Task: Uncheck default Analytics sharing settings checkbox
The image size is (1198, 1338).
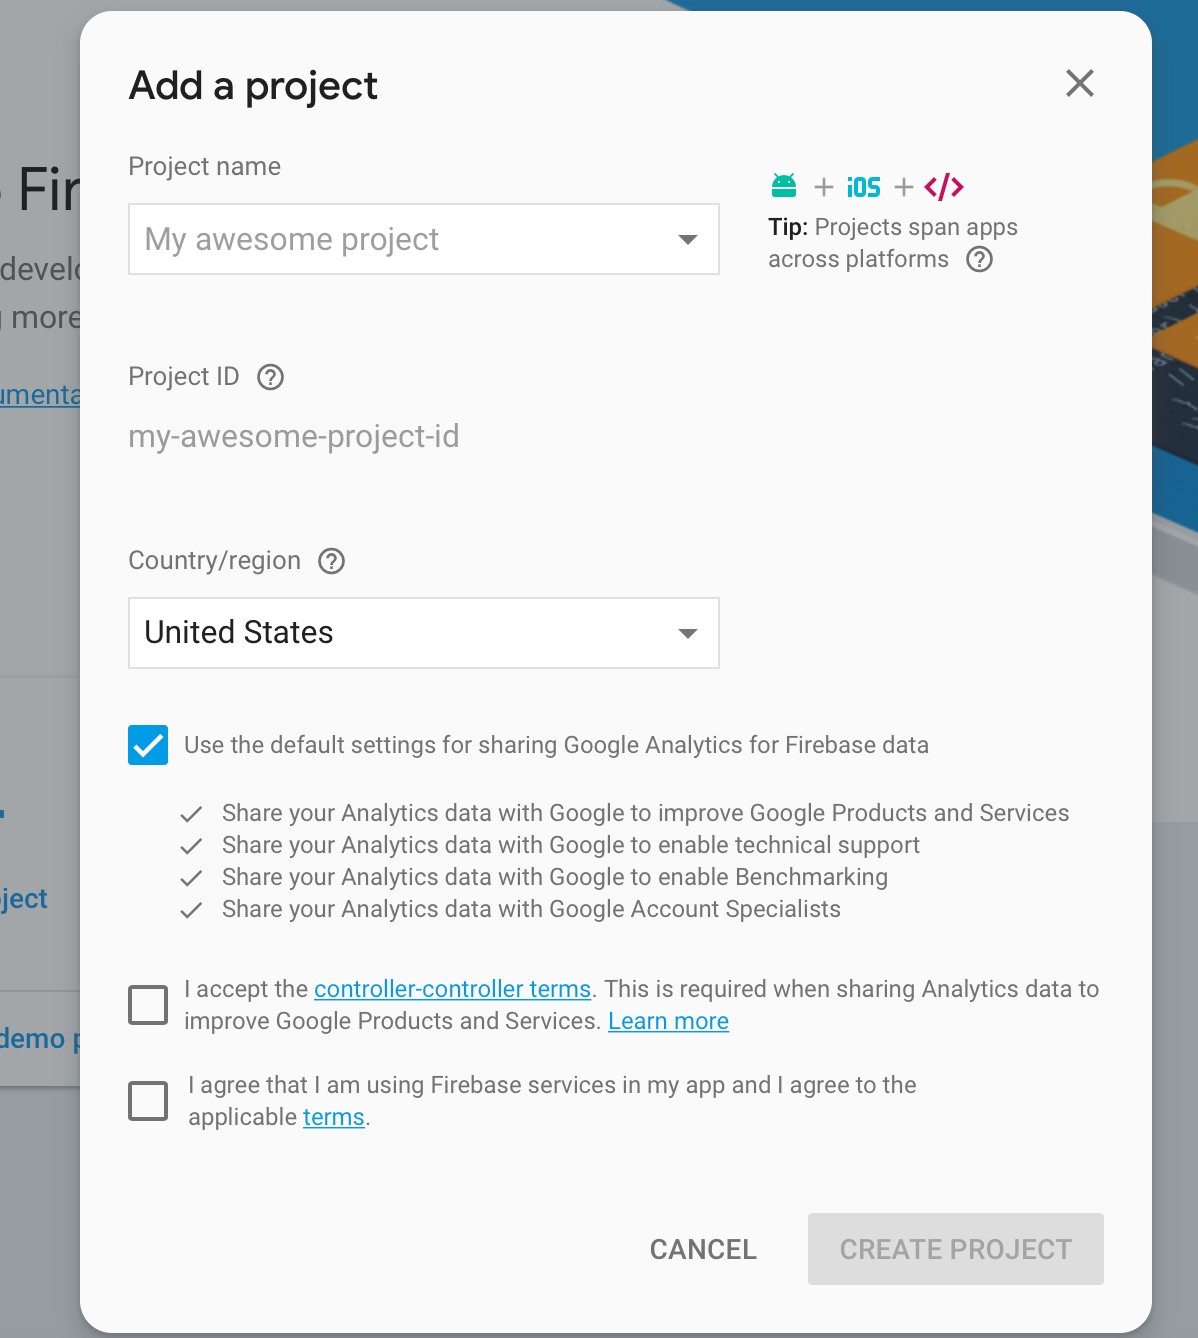Action: click(148, 745)
